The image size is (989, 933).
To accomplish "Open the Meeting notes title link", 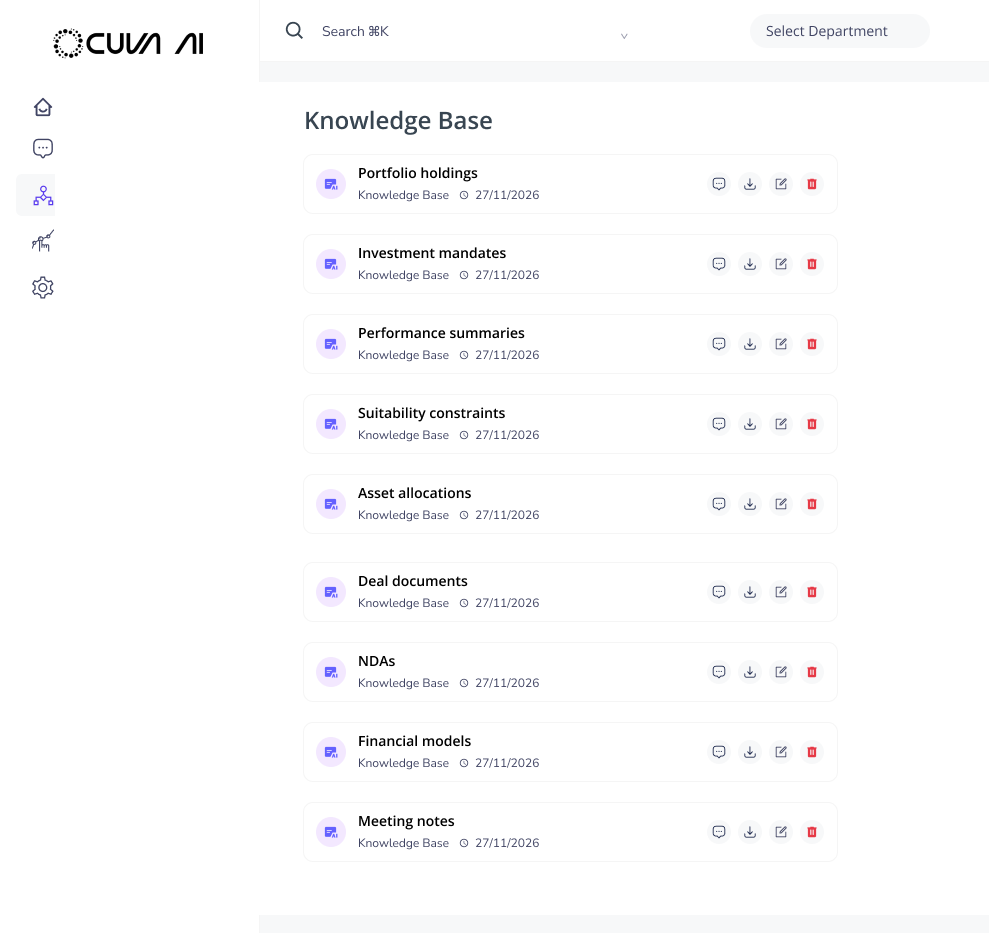I will [406, 821].
